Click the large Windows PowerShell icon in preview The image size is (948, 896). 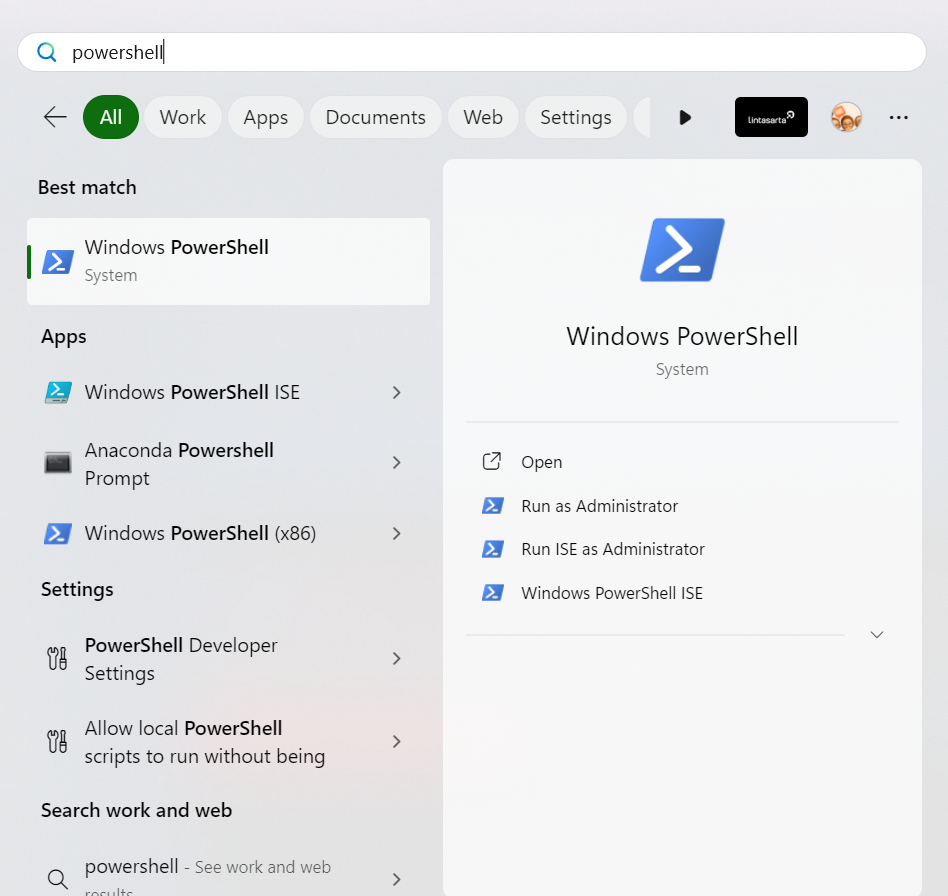pos(682,250)
